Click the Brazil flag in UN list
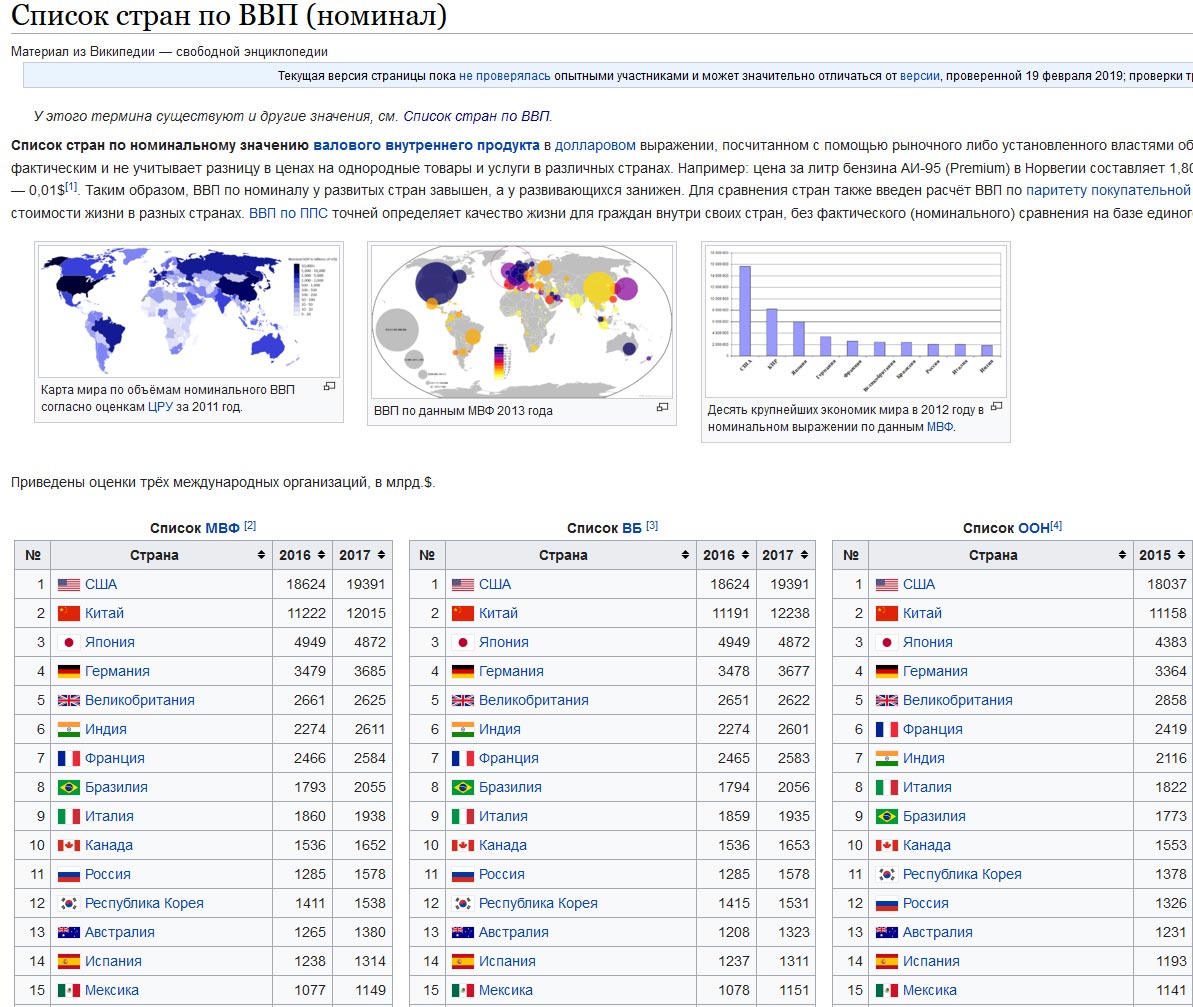Screen dimensions: 1193x1007 tap(886, 816)
